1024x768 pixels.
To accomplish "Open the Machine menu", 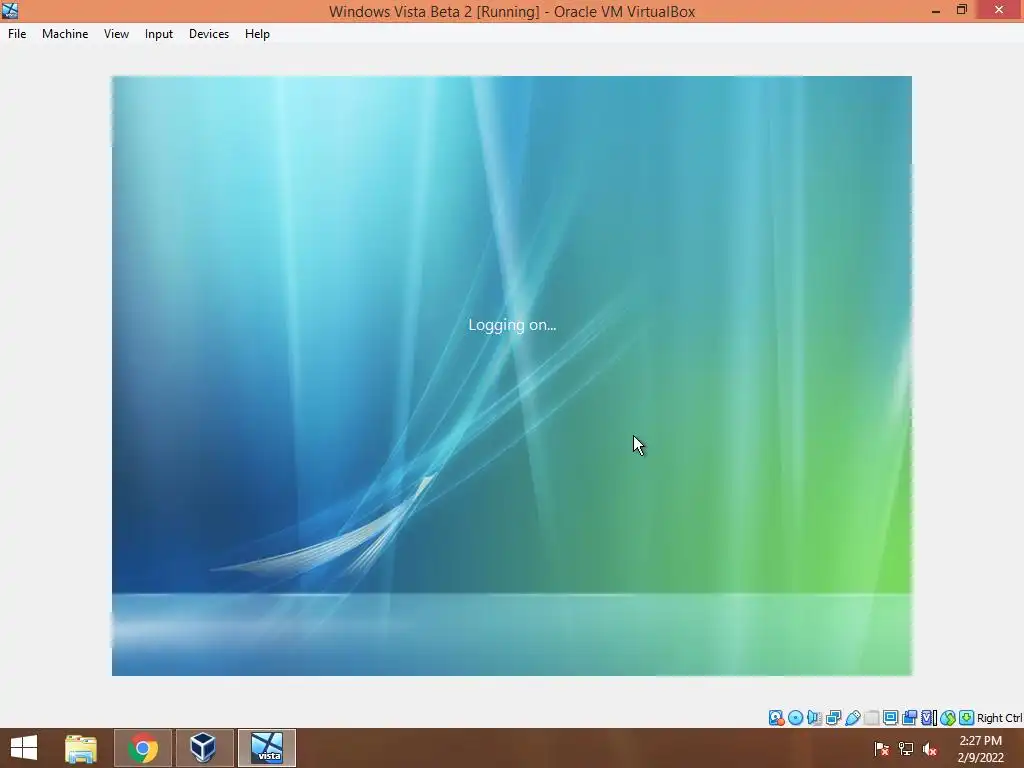I will coord(65,34).
